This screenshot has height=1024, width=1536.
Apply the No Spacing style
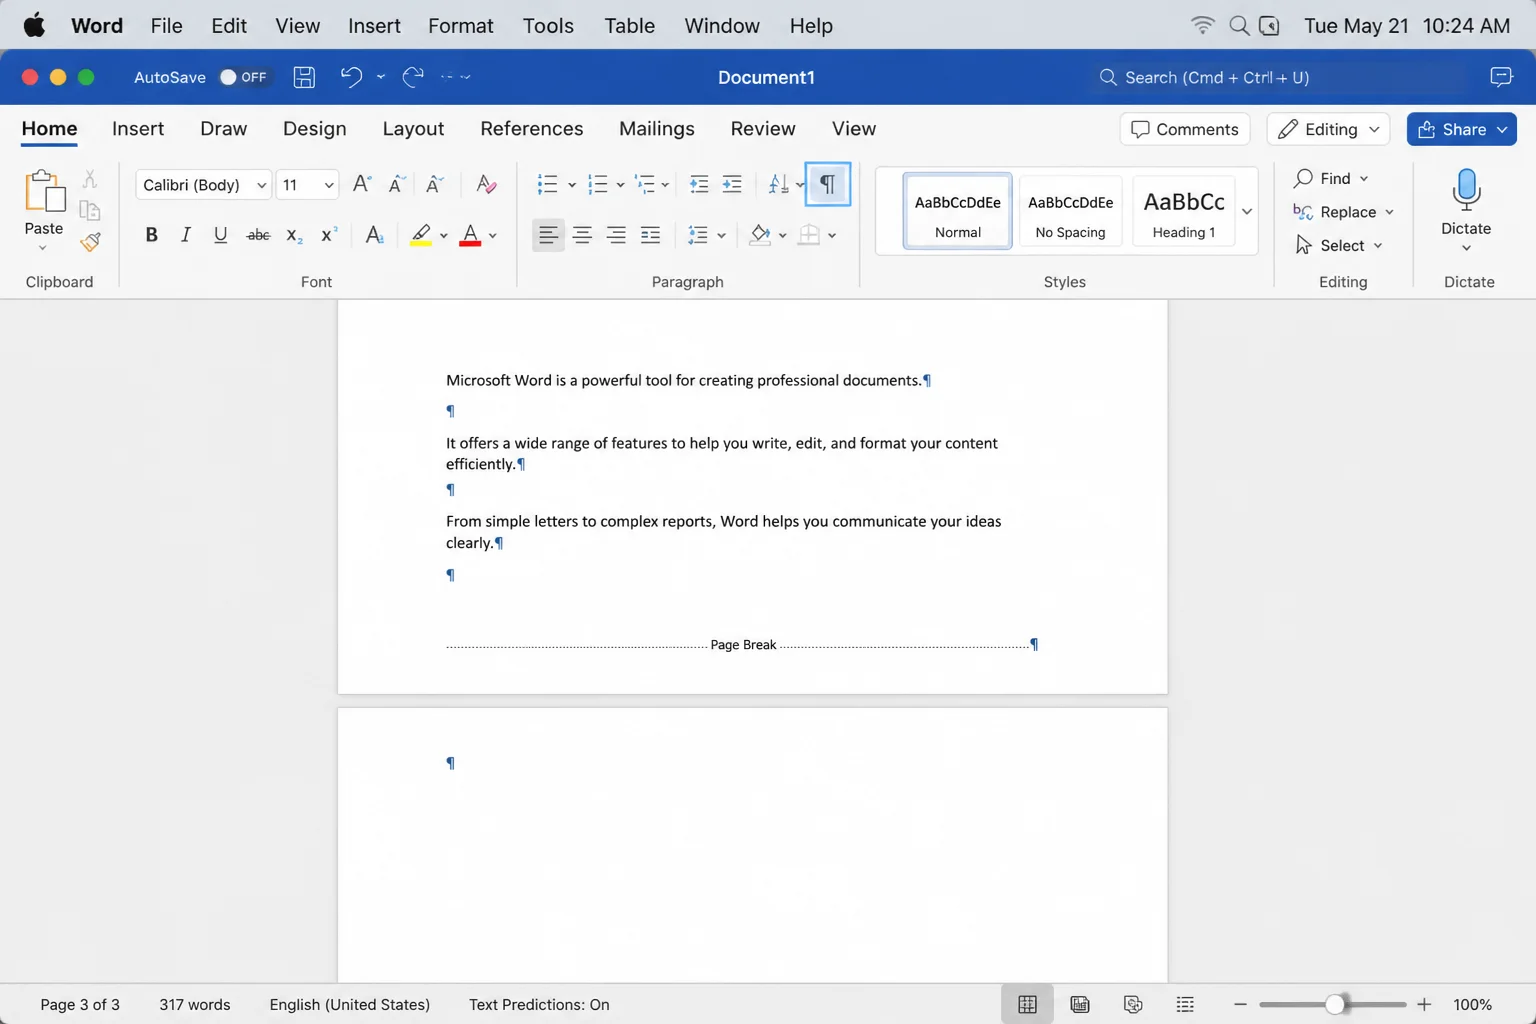coord(1071,211)
